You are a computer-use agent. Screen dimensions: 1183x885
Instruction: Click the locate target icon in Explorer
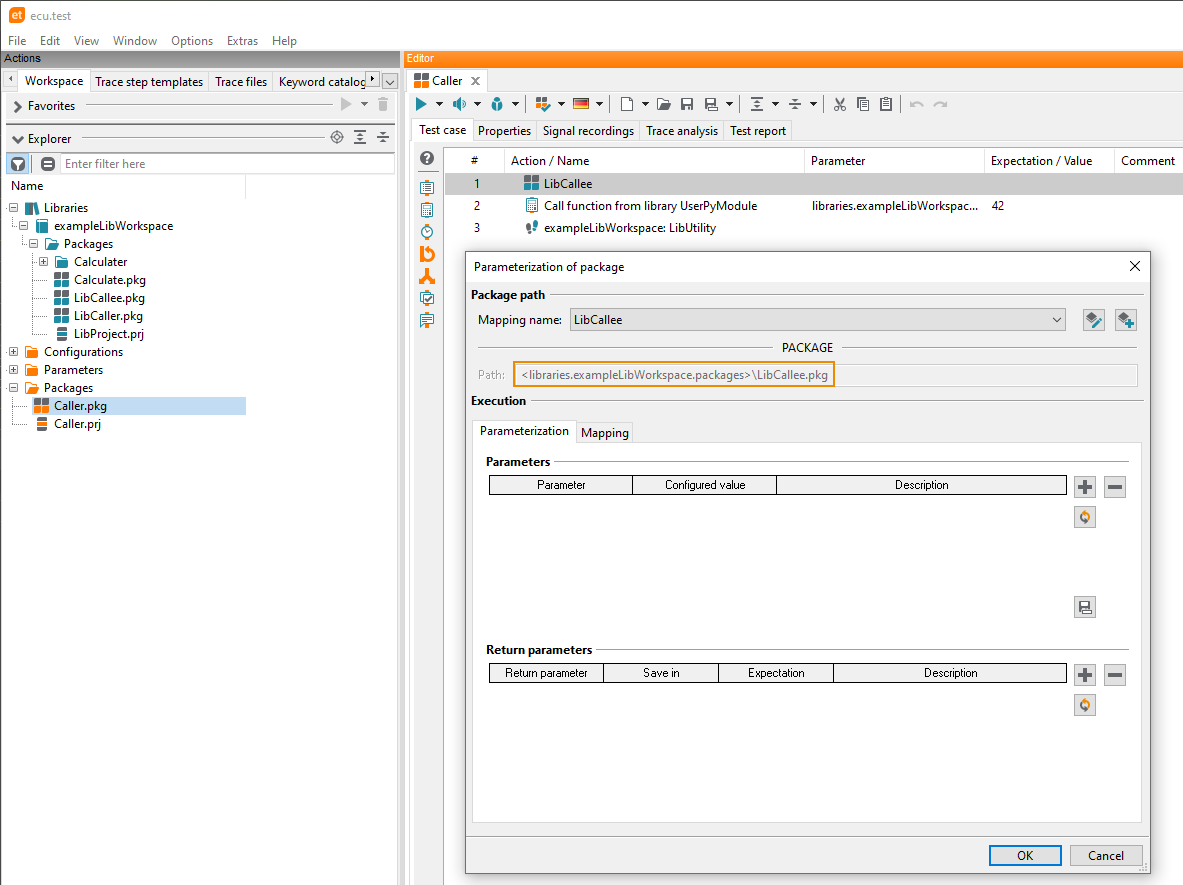(337, 137)
